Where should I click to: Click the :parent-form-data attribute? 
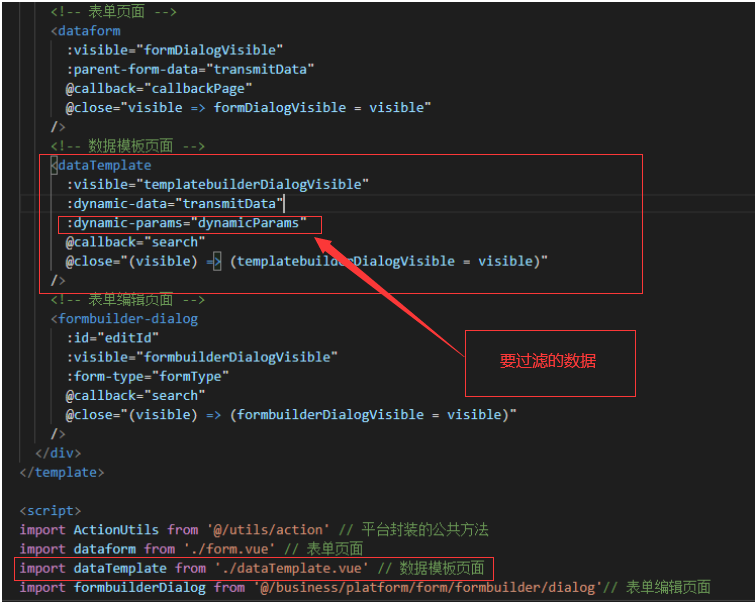[190, 69]
